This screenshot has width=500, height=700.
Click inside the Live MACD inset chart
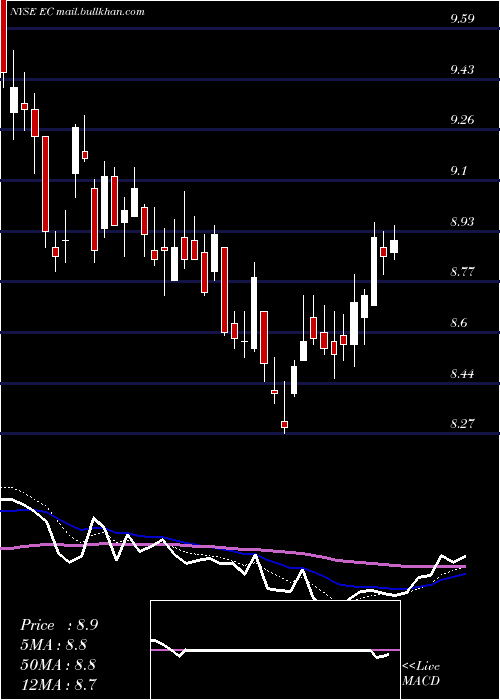(x=275, y=650)
